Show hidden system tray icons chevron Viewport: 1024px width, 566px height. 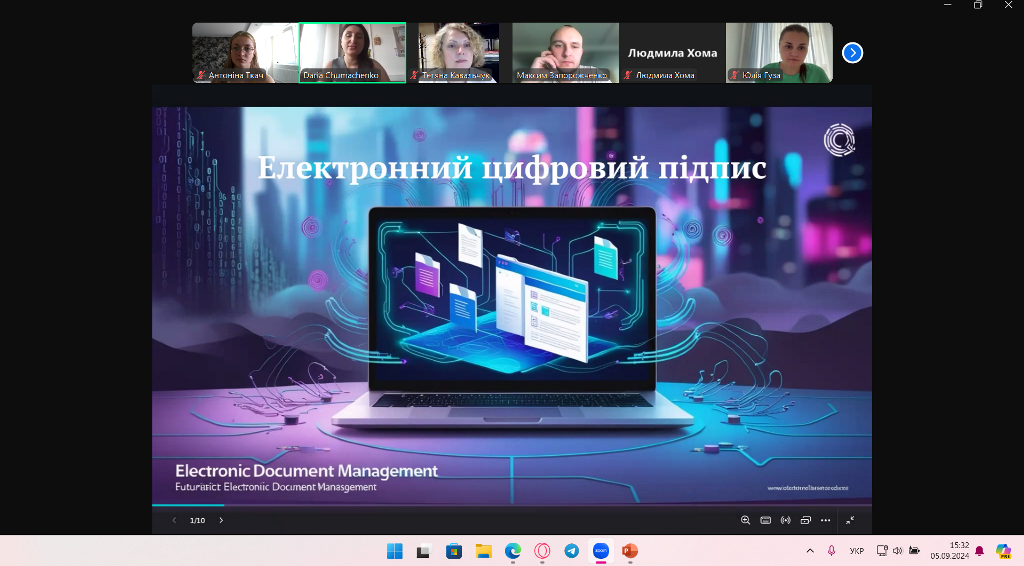(810, 550)
